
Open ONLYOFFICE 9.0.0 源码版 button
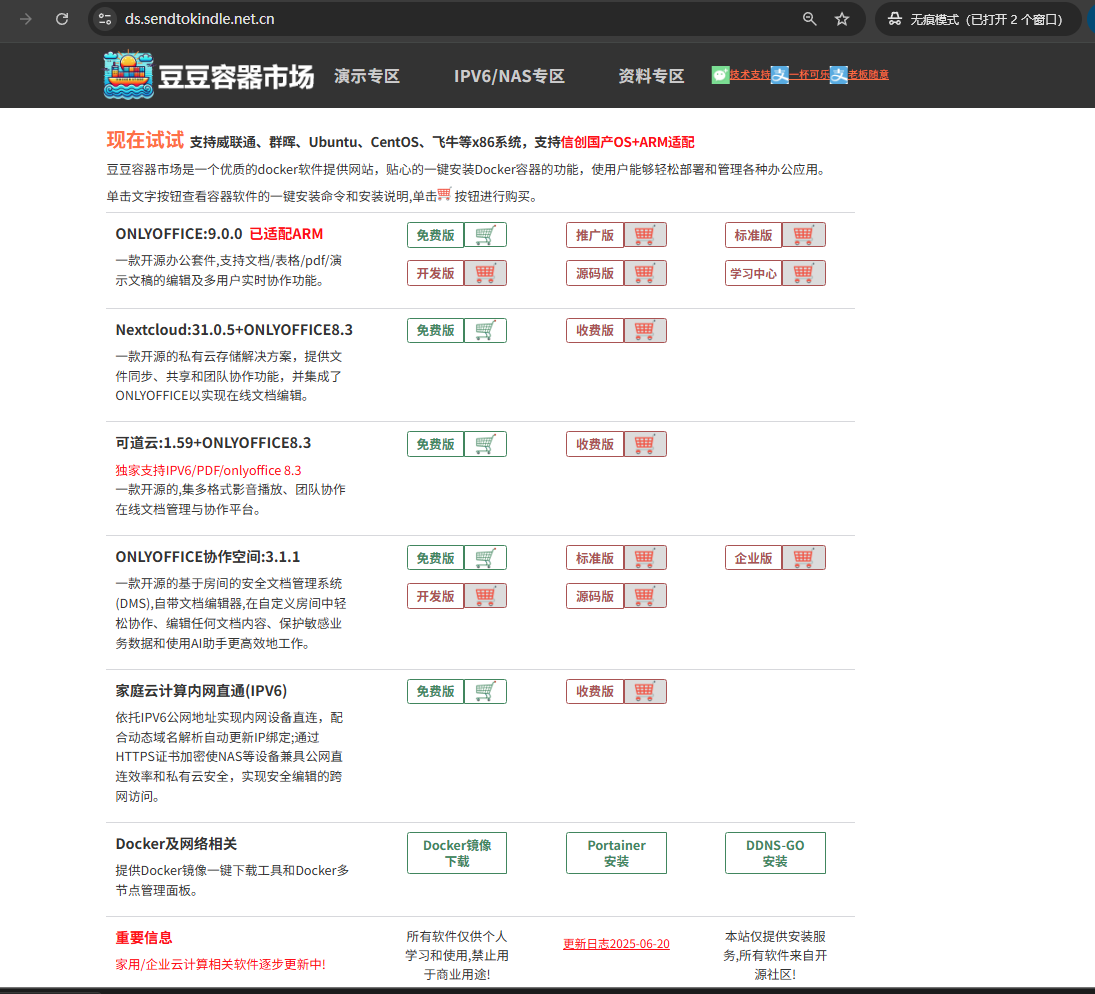(595, 273)
